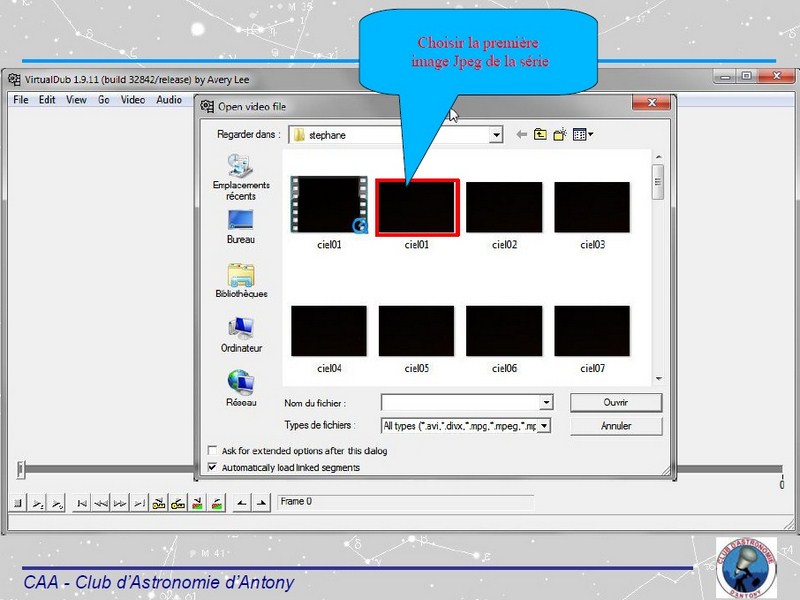Jump to the beginning of the video

pos(82,503)
